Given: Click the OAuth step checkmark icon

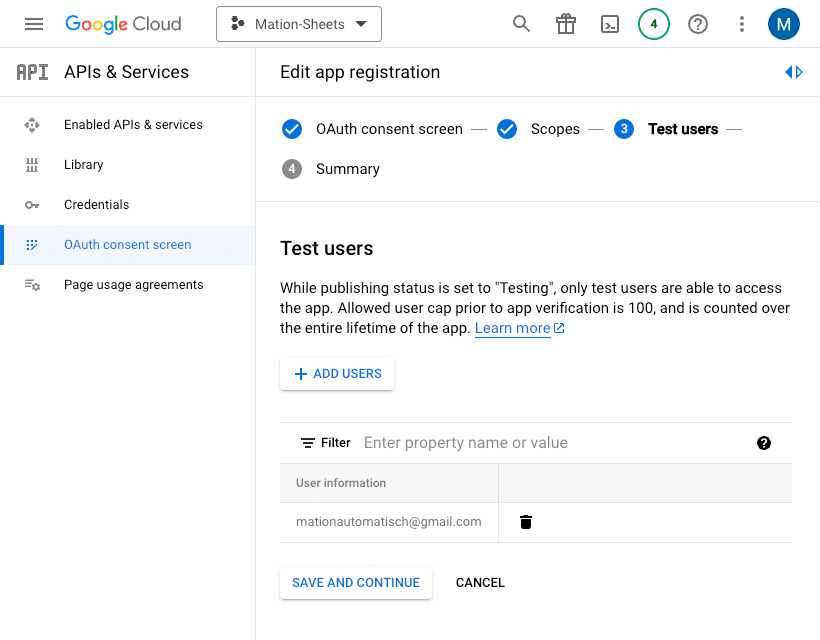Looking at the screenshot, I should [292, 129].
